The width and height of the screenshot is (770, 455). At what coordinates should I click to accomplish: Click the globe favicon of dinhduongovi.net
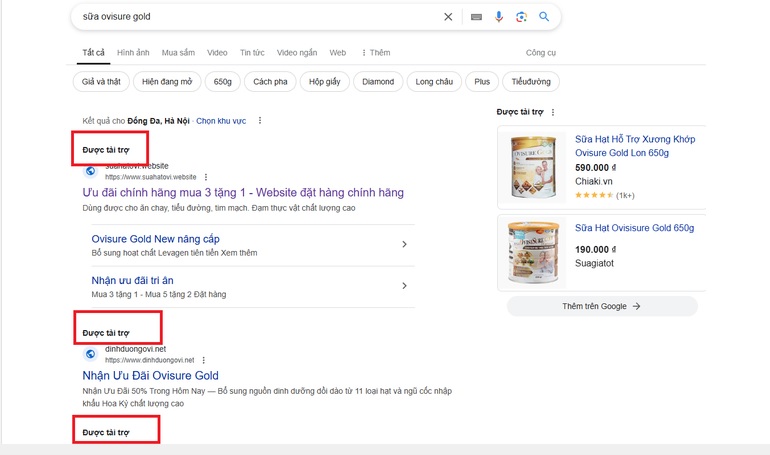[x=90, y=354]
